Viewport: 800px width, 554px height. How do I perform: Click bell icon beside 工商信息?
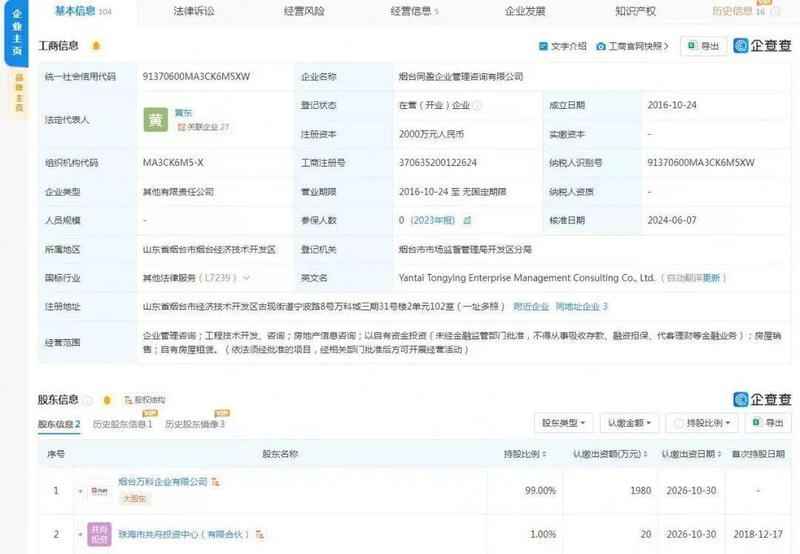pyautogui.click(x=96, y=46)
